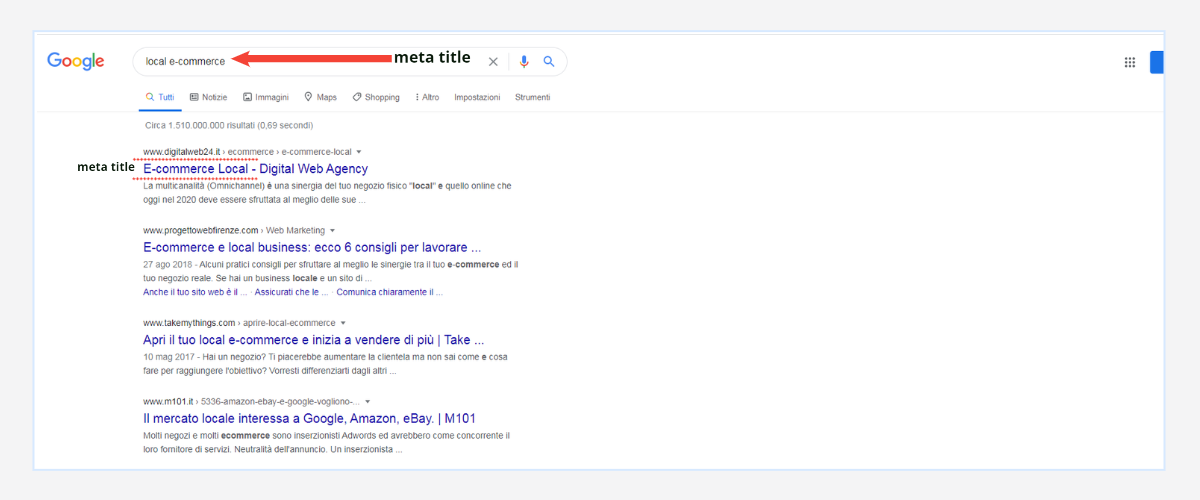Open Apri il tuo local e-commerce result
1200x500 pixels.
tap(314, 340)
